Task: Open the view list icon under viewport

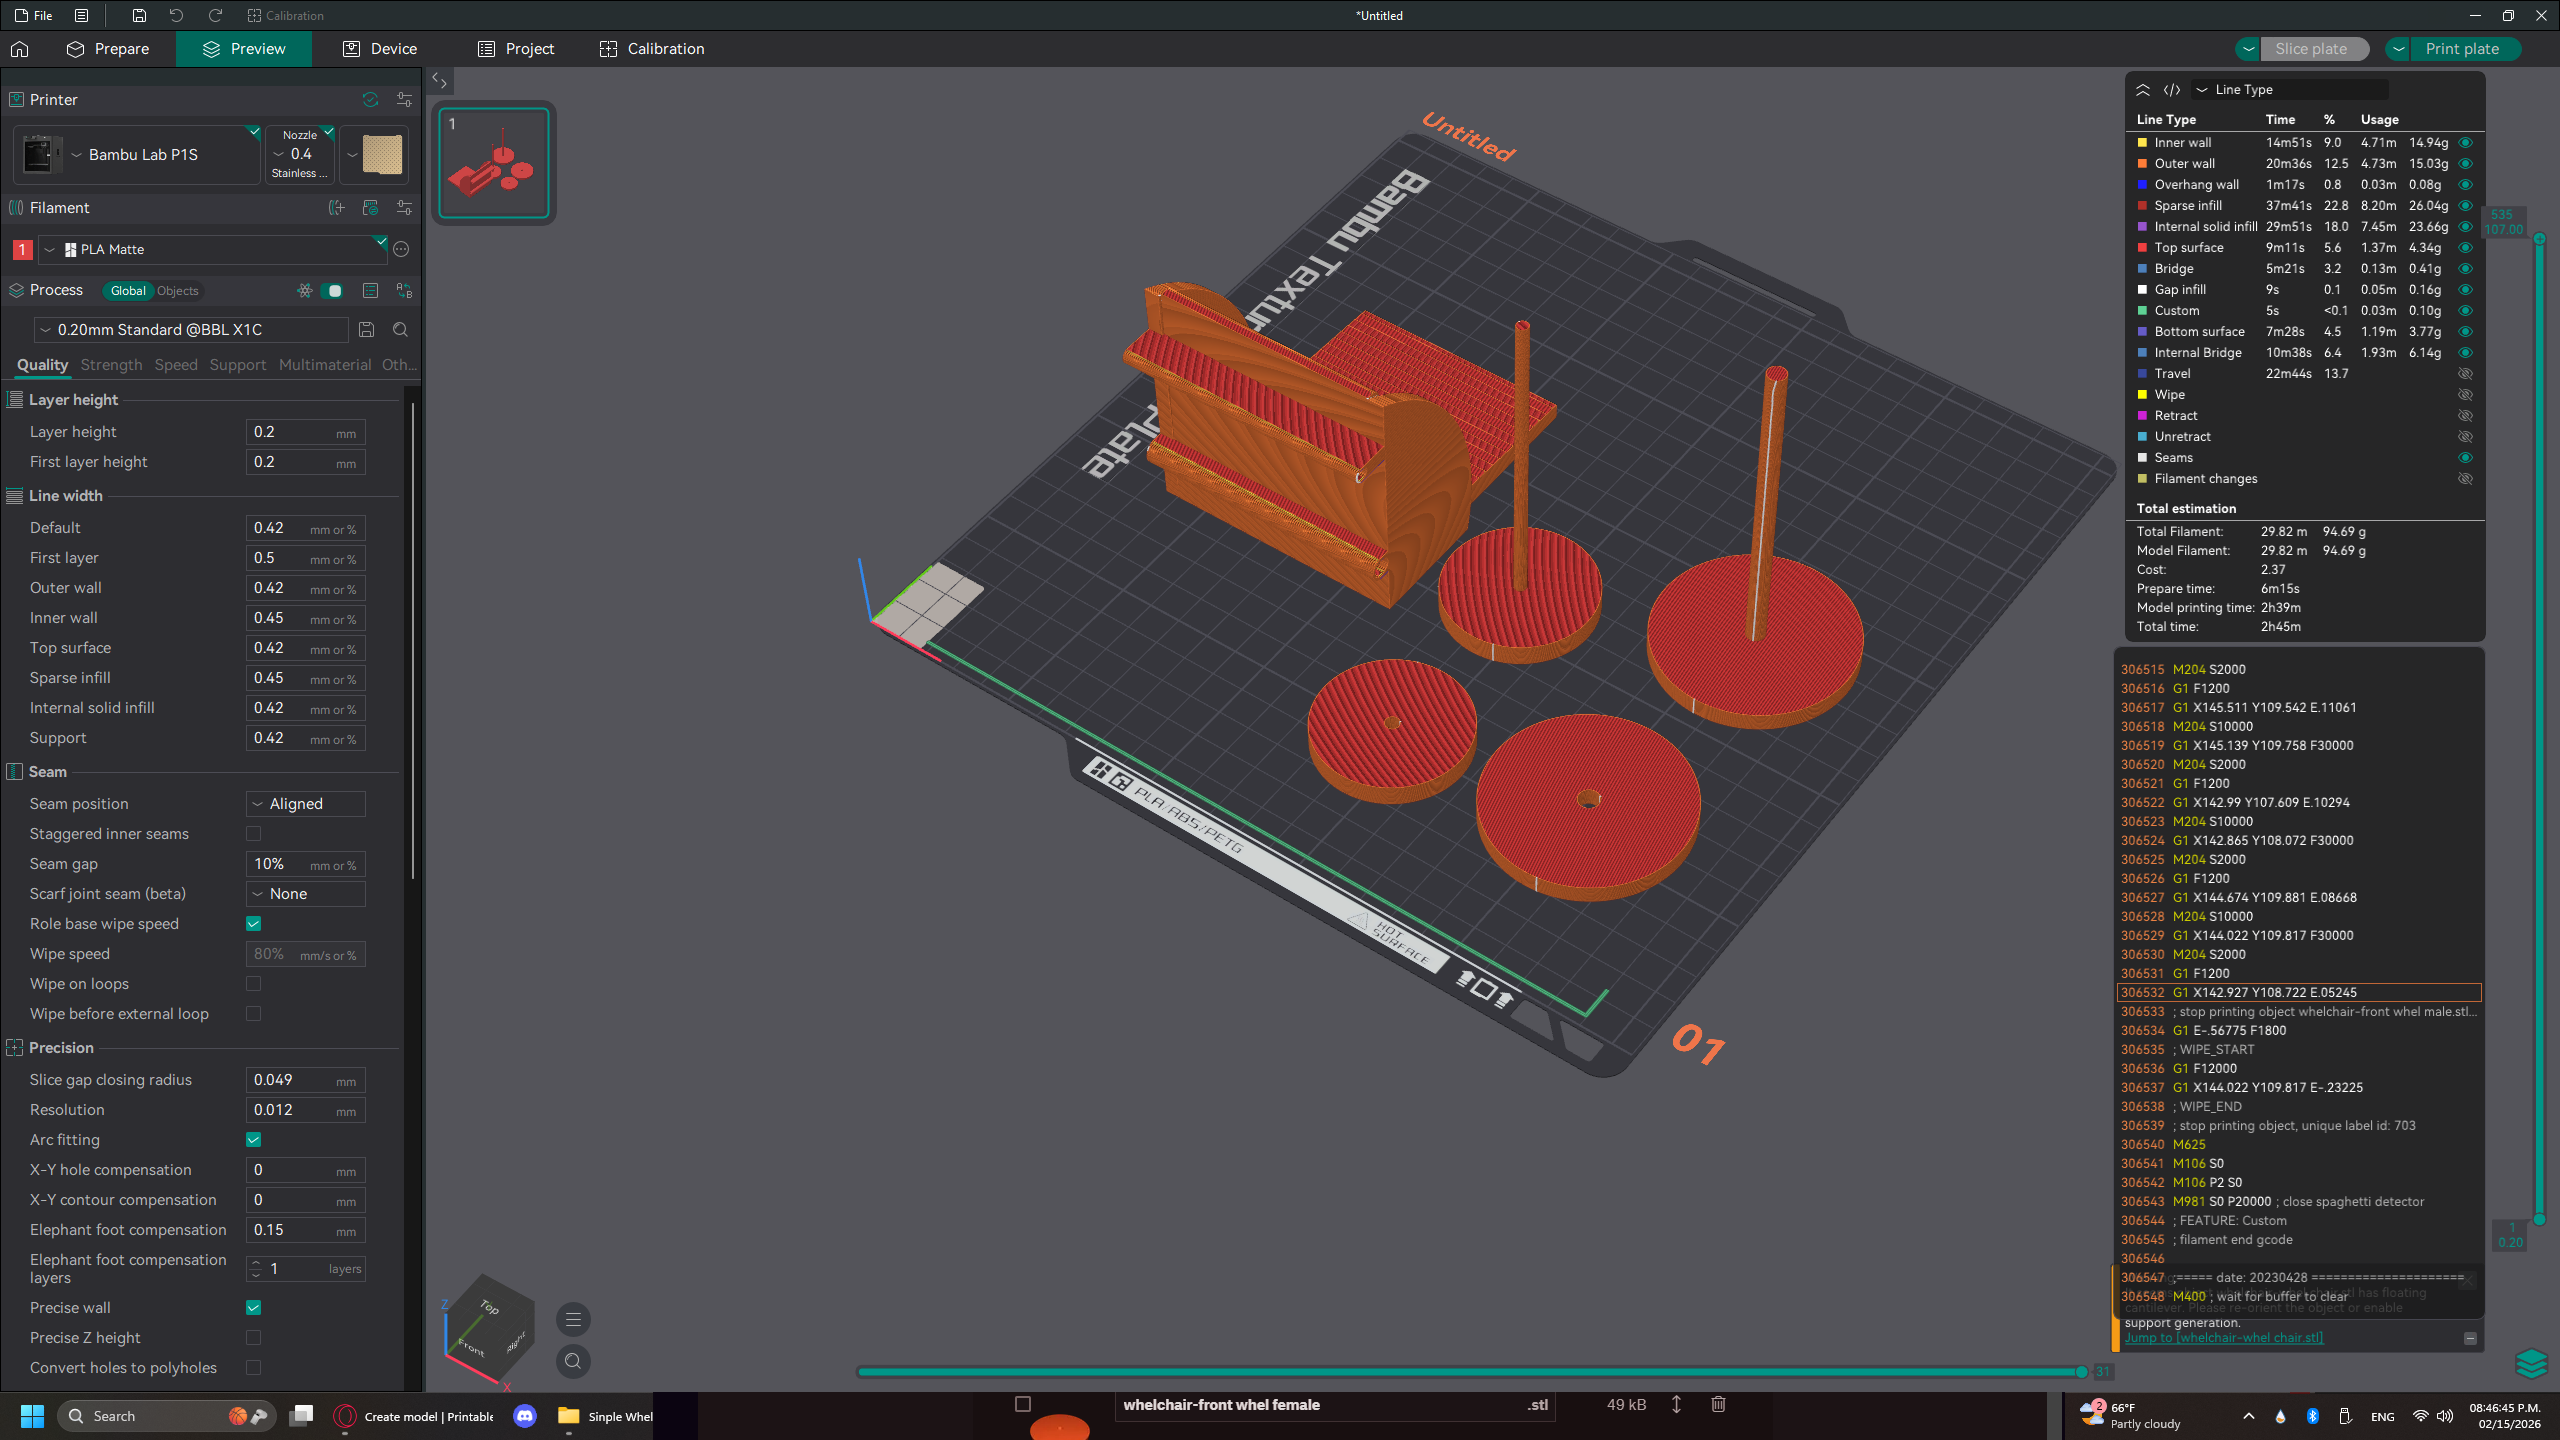Action: click(573, 1320)
